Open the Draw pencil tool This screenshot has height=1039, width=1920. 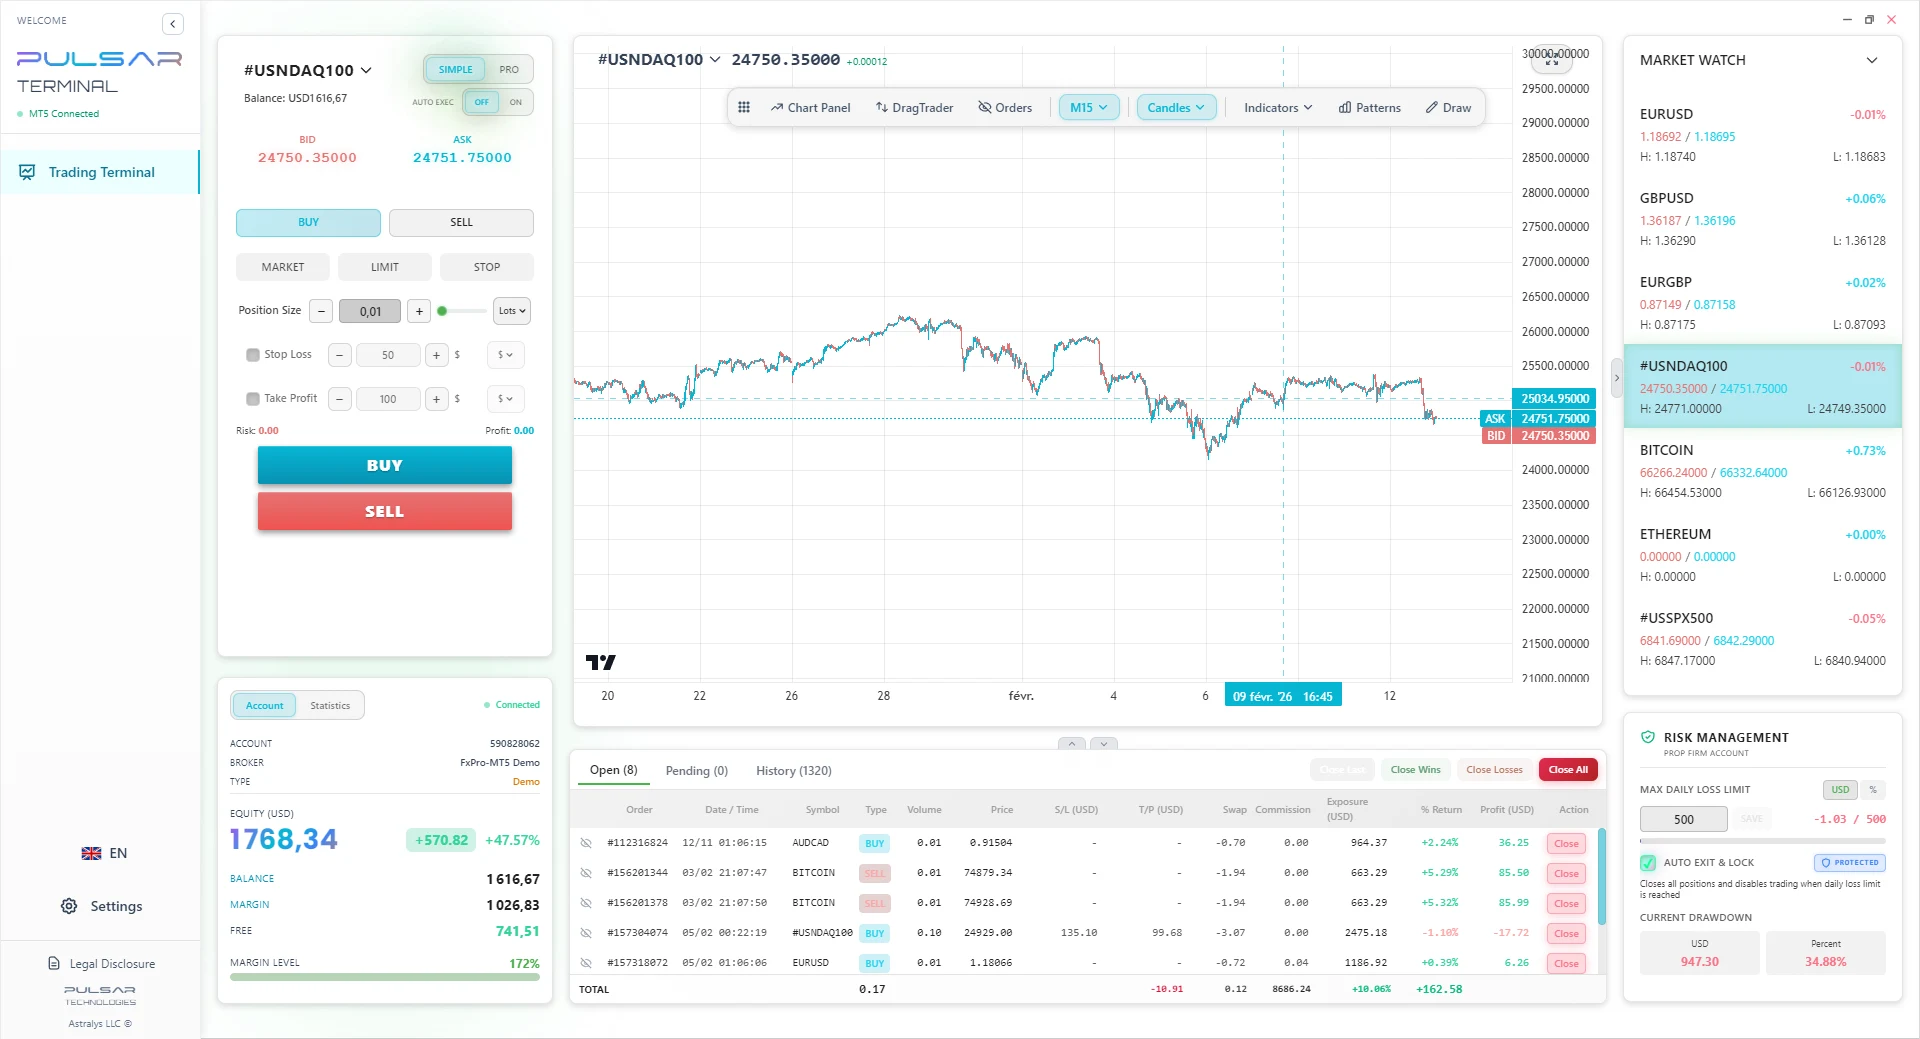tap(1448, 108)
